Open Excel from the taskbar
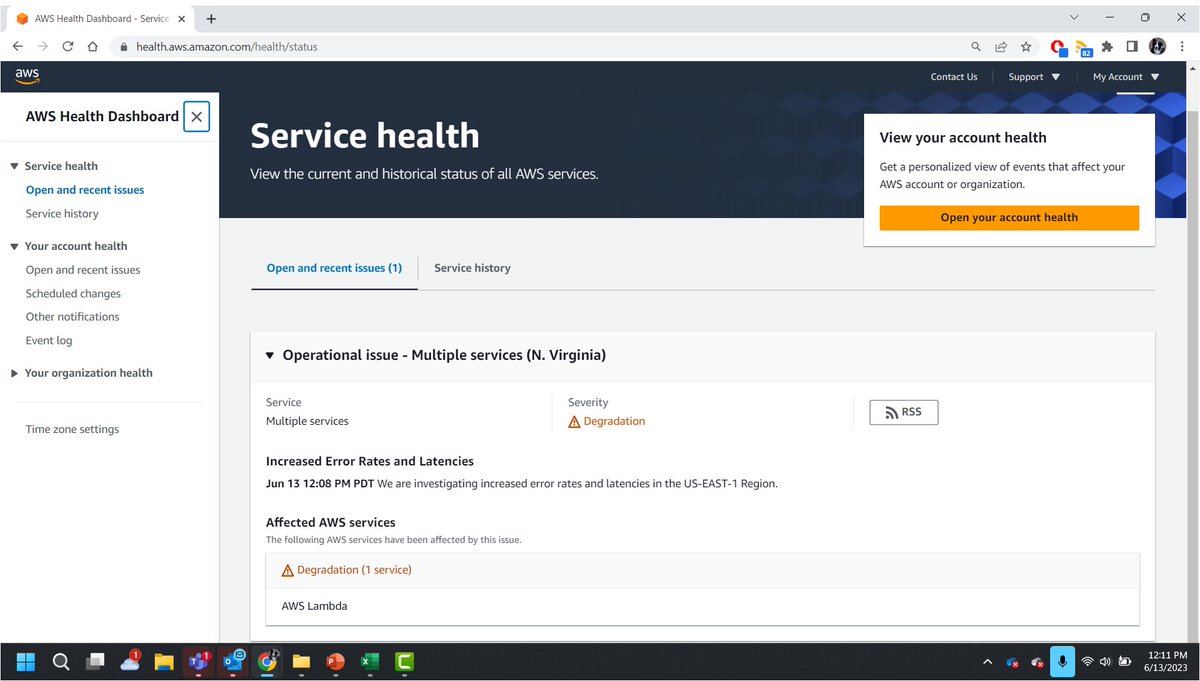The image size is (1200, 681). [369, 661]
